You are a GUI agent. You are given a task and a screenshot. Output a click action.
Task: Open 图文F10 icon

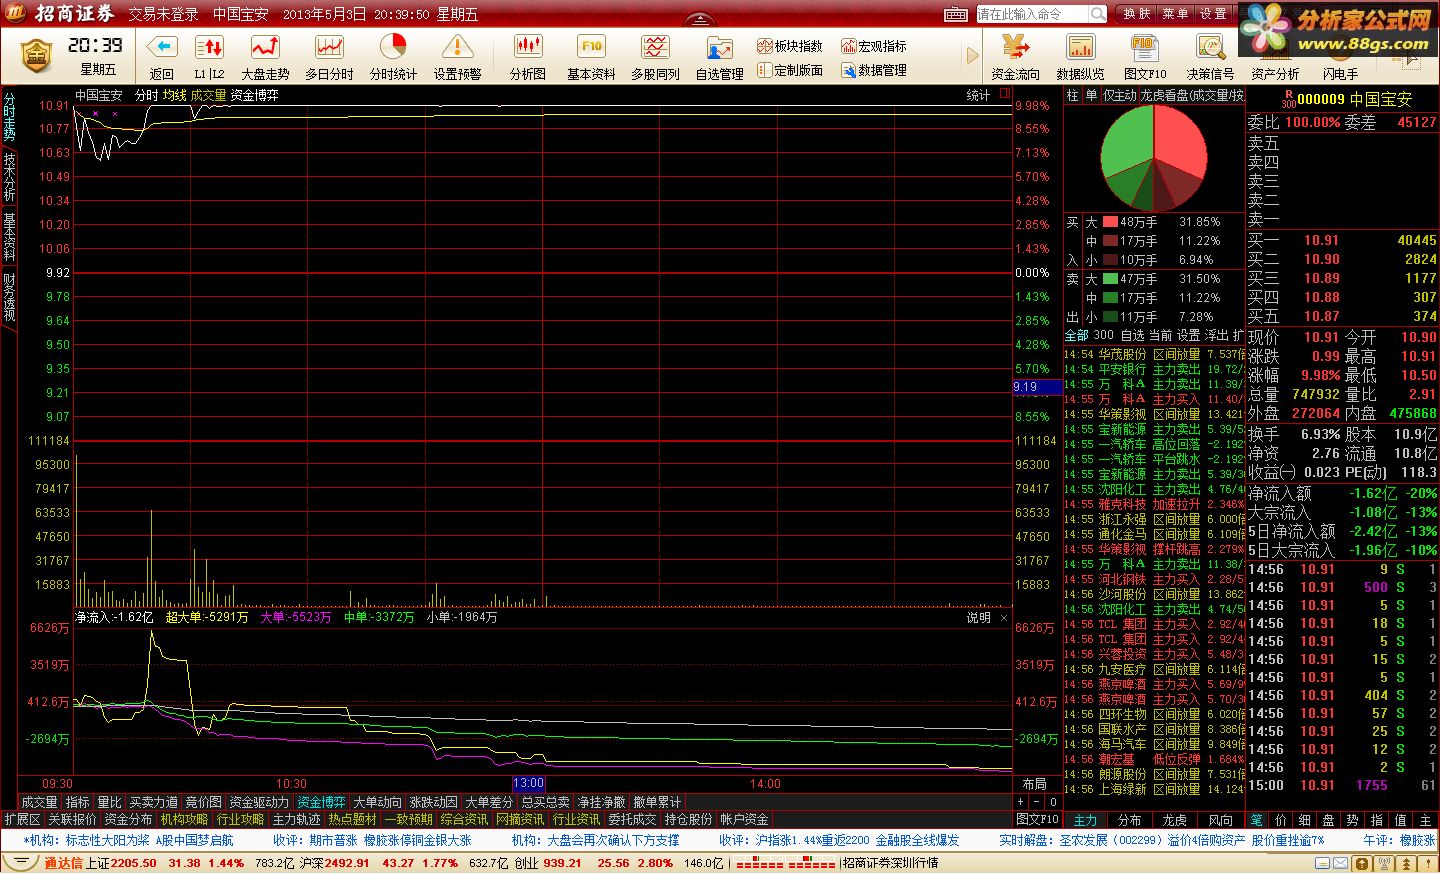pos(1145,47)
